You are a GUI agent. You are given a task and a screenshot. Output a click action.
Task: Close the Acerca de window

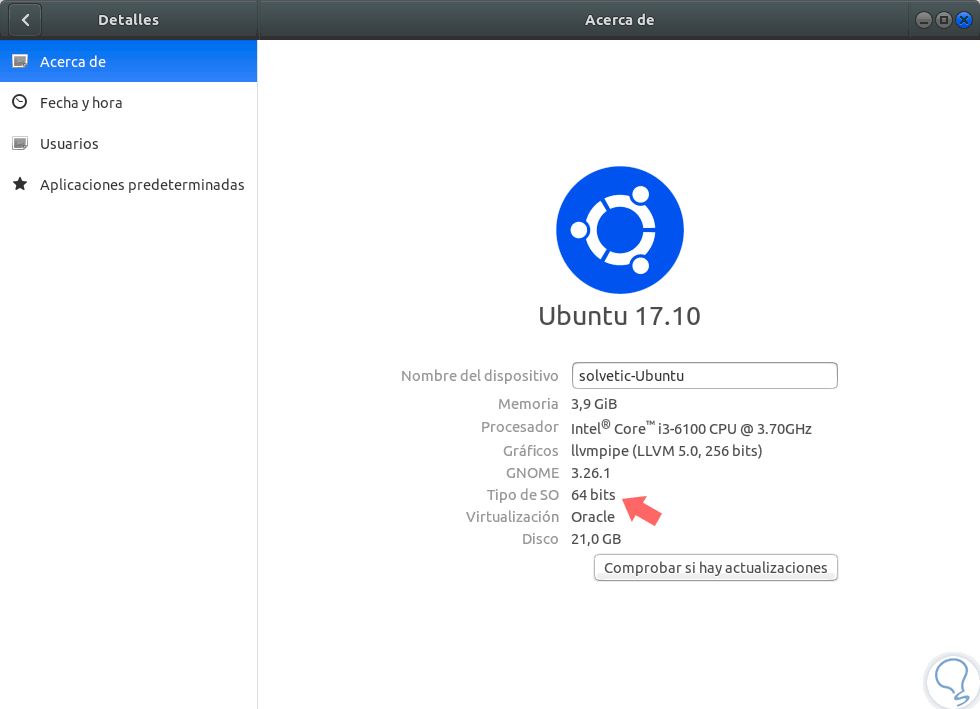(x=964, y=20)
